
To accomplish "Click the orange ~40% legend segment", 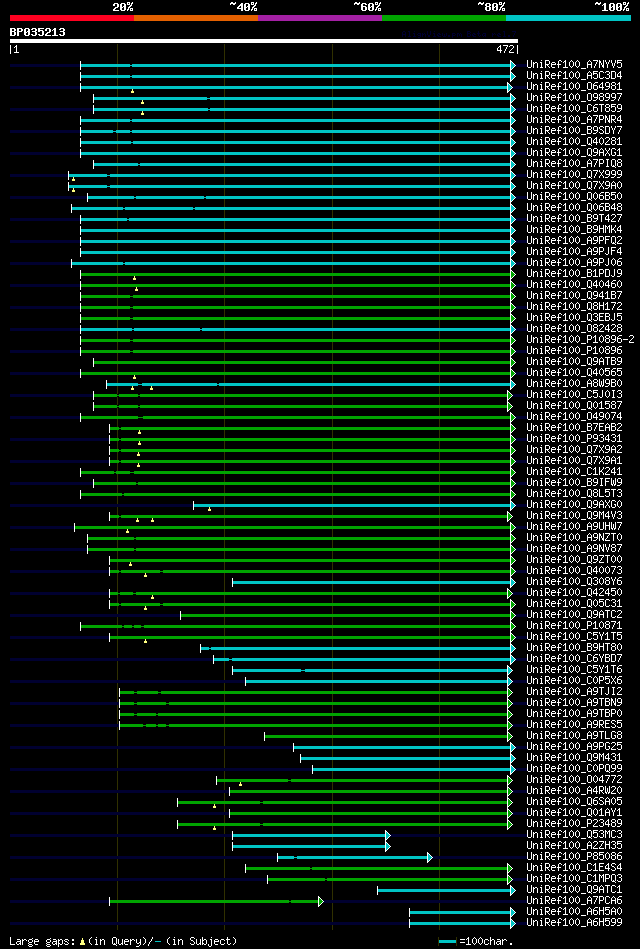I will (x=196, y=18).
